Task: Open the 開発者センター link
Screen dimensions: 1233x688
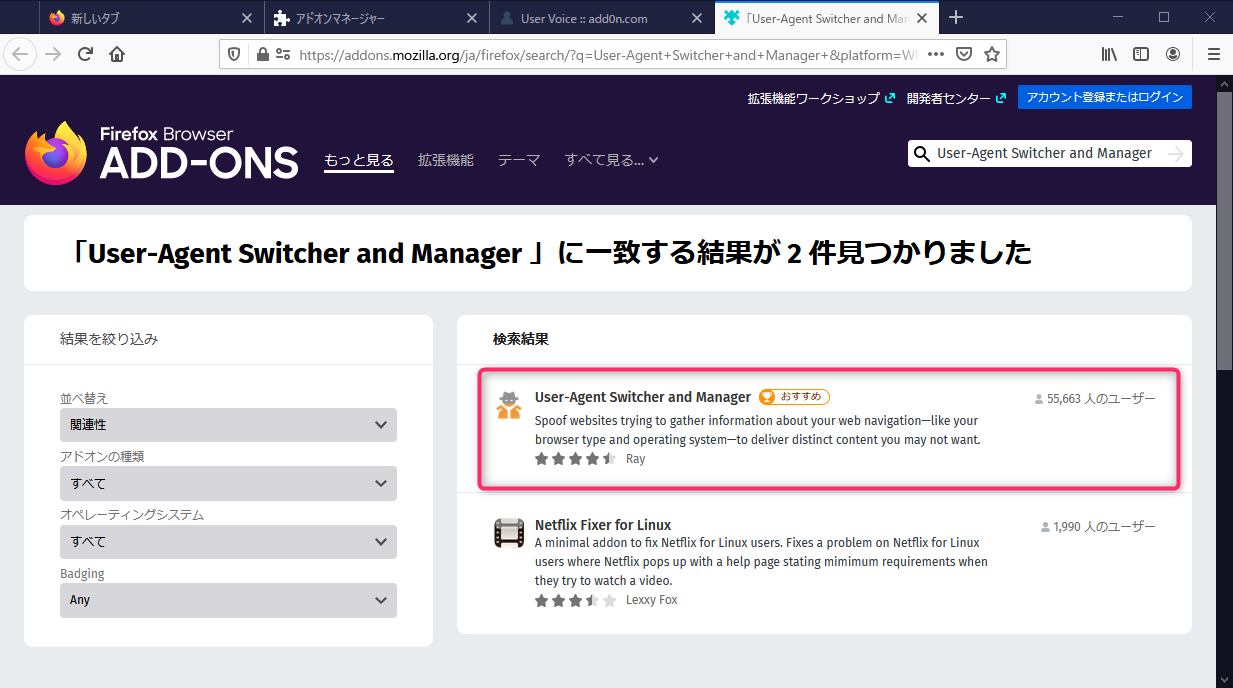Action: coord(950,97)
